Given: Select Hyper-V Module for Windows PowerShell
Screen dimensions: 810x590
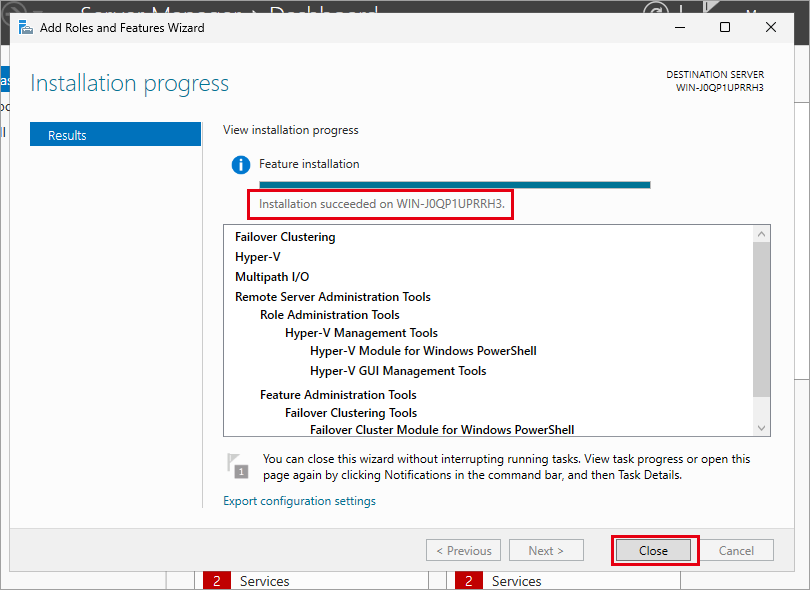Looking at the screenshot, I should point(423,351).
